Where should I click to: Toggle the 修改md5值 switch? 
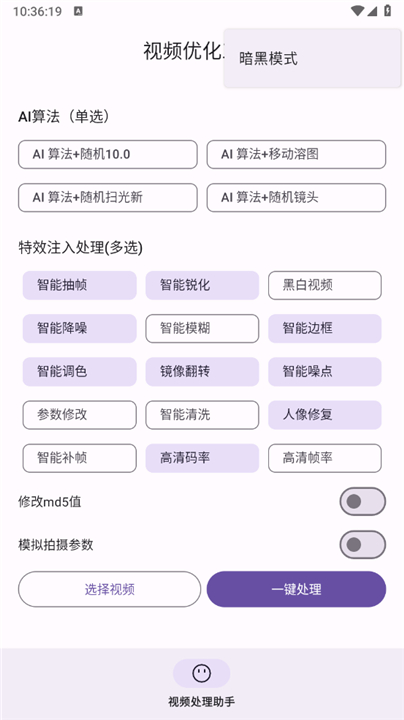click(x=362, y=501)
